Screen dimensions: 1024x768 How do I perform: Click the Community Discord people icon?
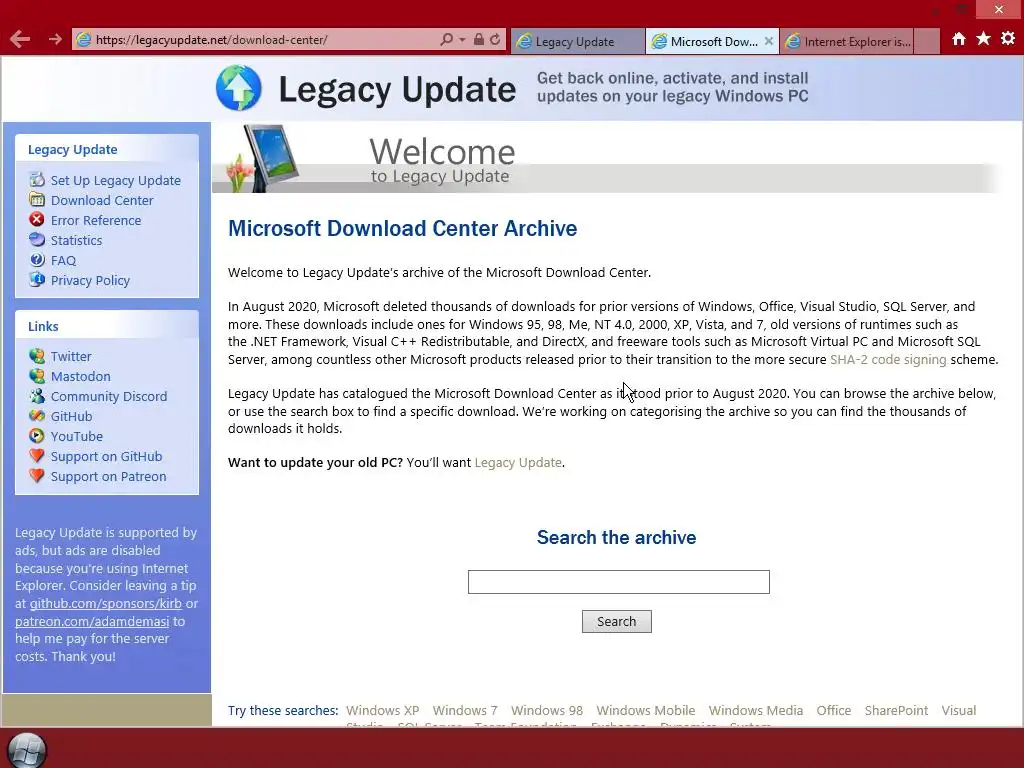point(37,396)
